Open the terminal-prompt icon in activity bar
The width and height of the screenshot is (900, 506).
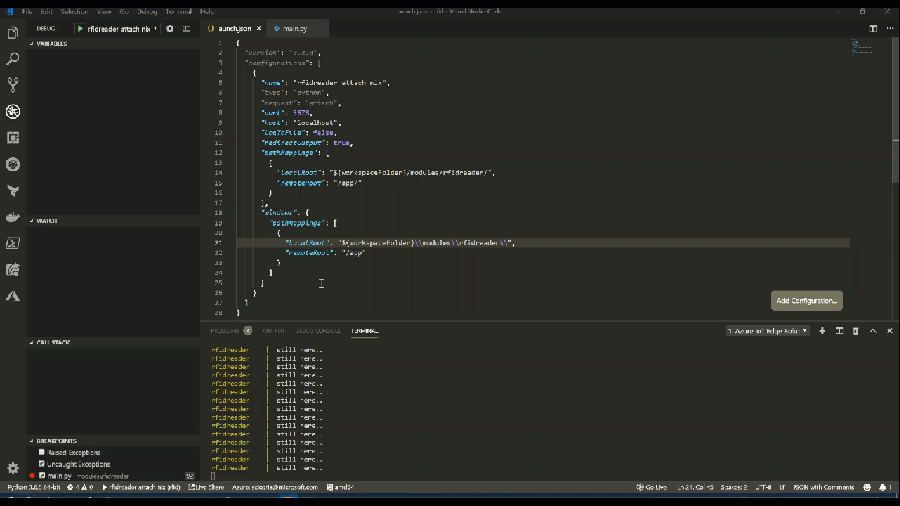pyautogui.click(x=13, y=243)
